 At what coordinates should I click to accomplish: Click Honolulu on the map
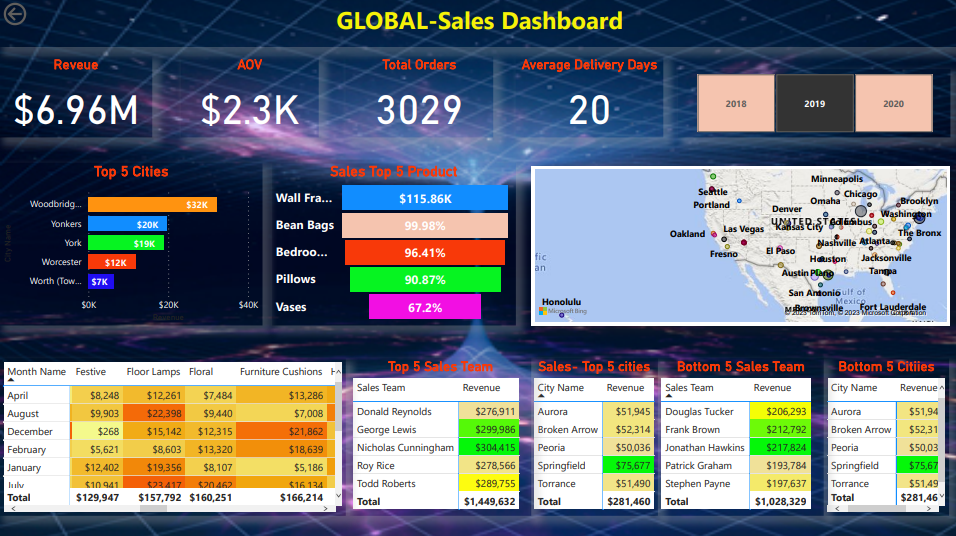coord(562,302)
